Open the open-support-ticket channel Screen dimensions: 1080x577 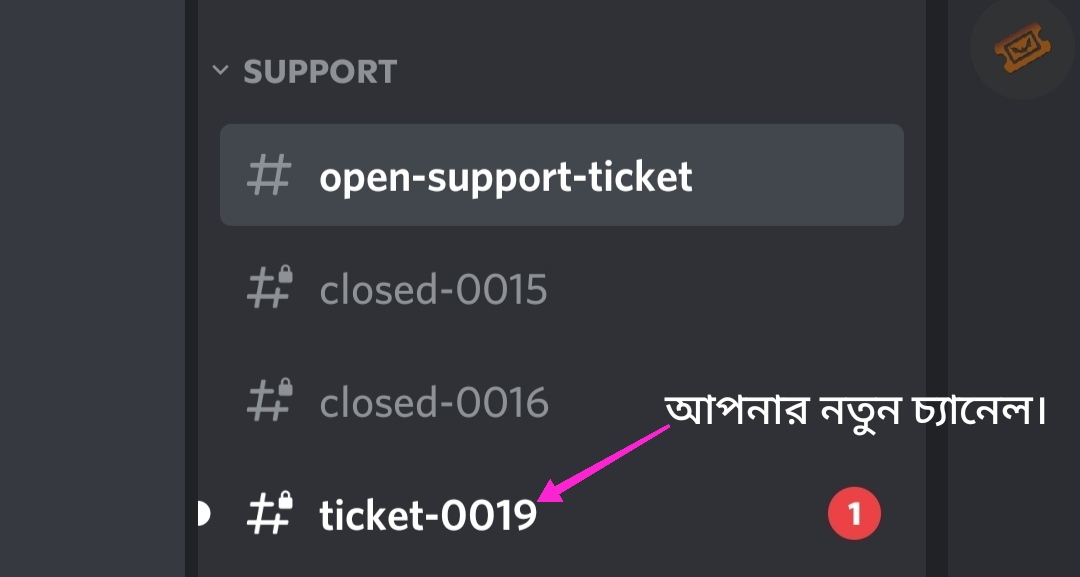click(505, 177)
